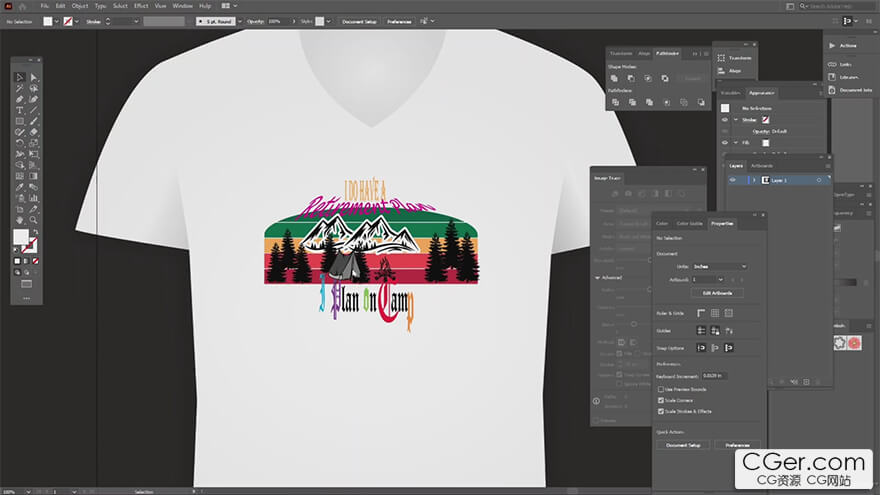This screenshot has width=880, height=495.
Task: Click the show grid icon in Properties
Action: 715,313
